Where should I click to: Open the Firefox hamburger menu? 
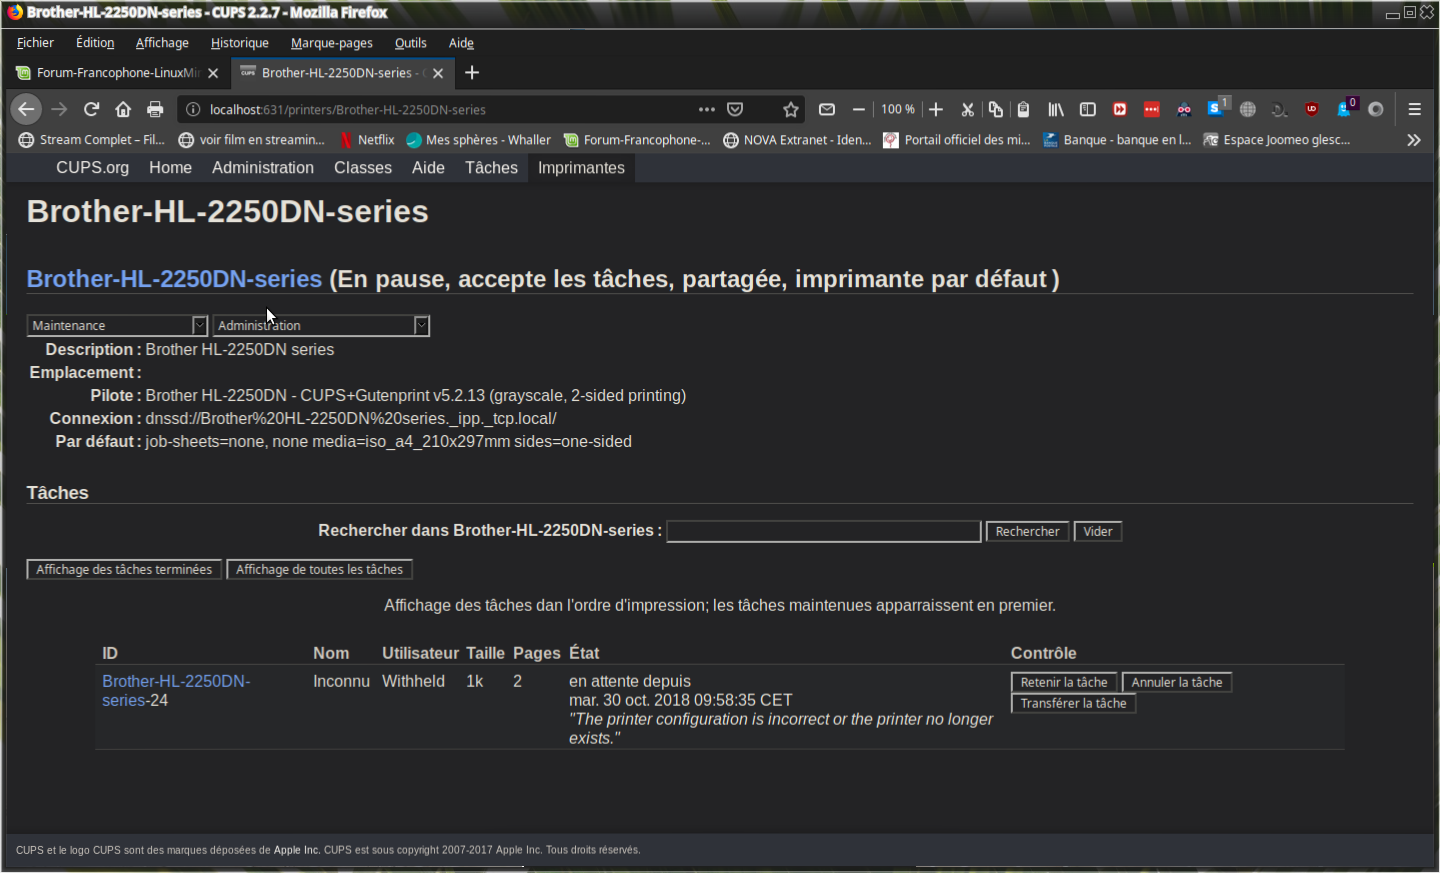(x=1414, y=109)
